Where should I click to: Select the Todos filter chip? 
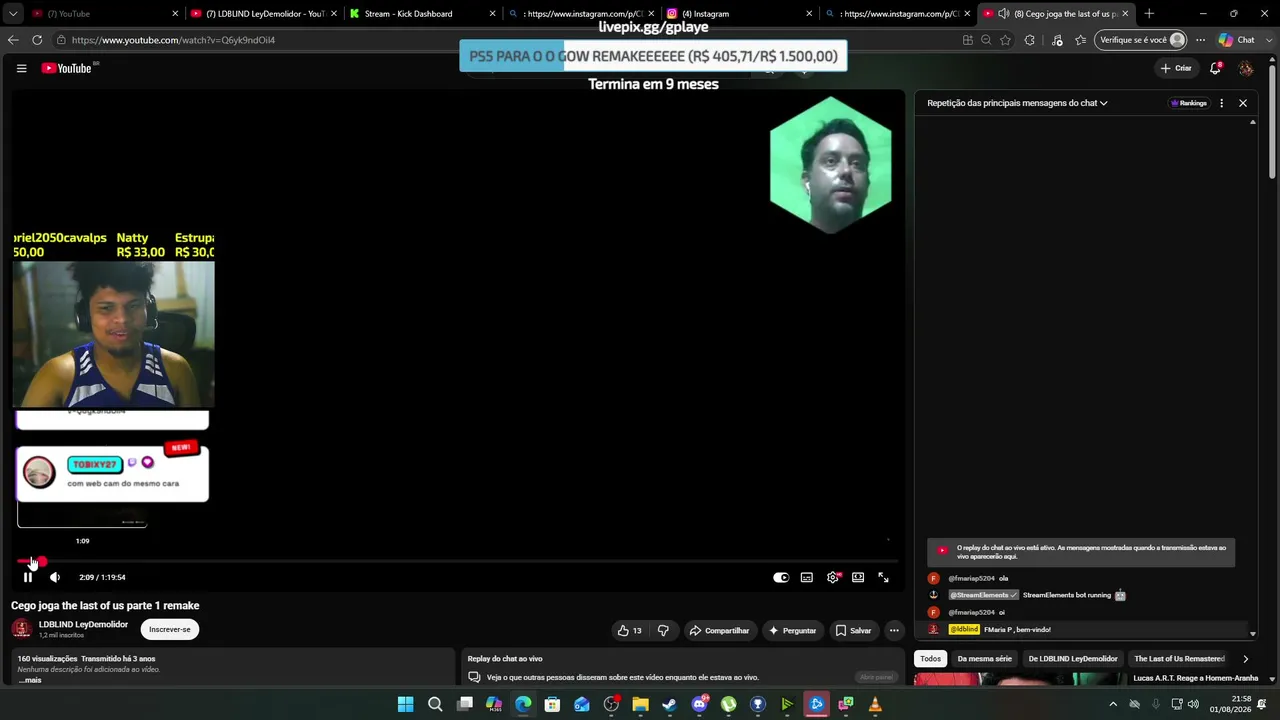tap(930, 659)
